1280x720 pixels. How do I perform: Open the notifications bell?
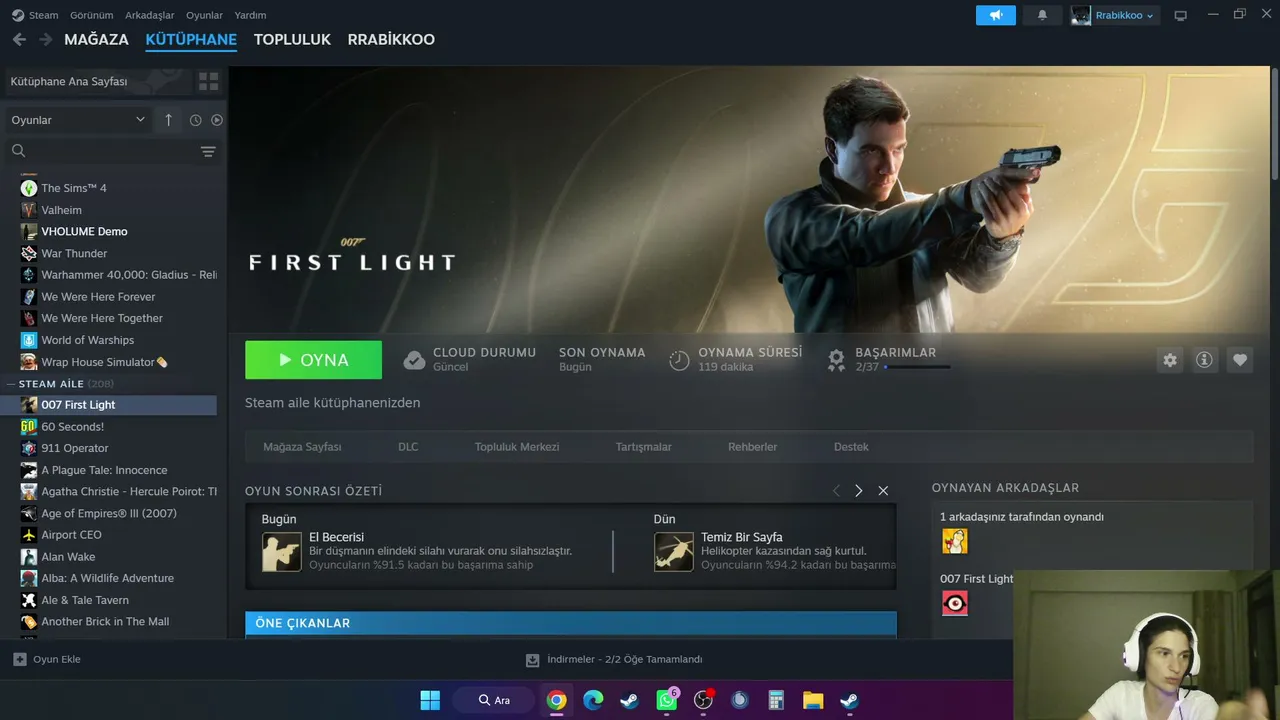click(1042, 15)
